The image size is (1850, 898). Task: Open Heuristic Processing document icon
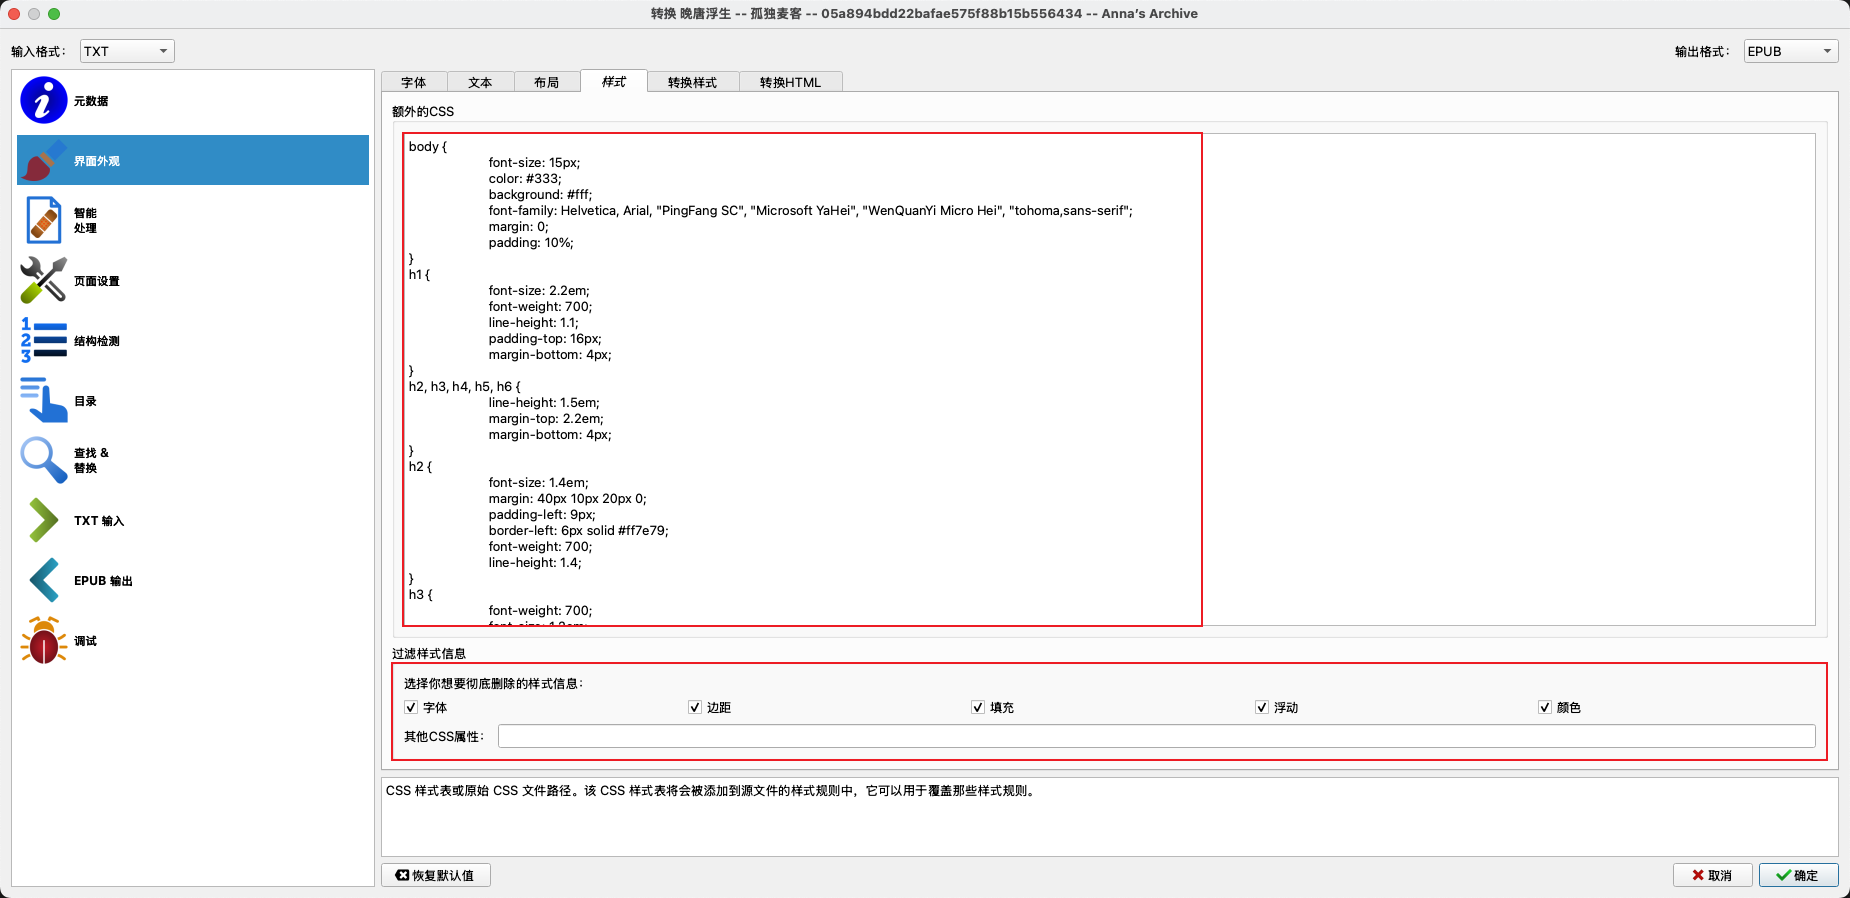43,221
